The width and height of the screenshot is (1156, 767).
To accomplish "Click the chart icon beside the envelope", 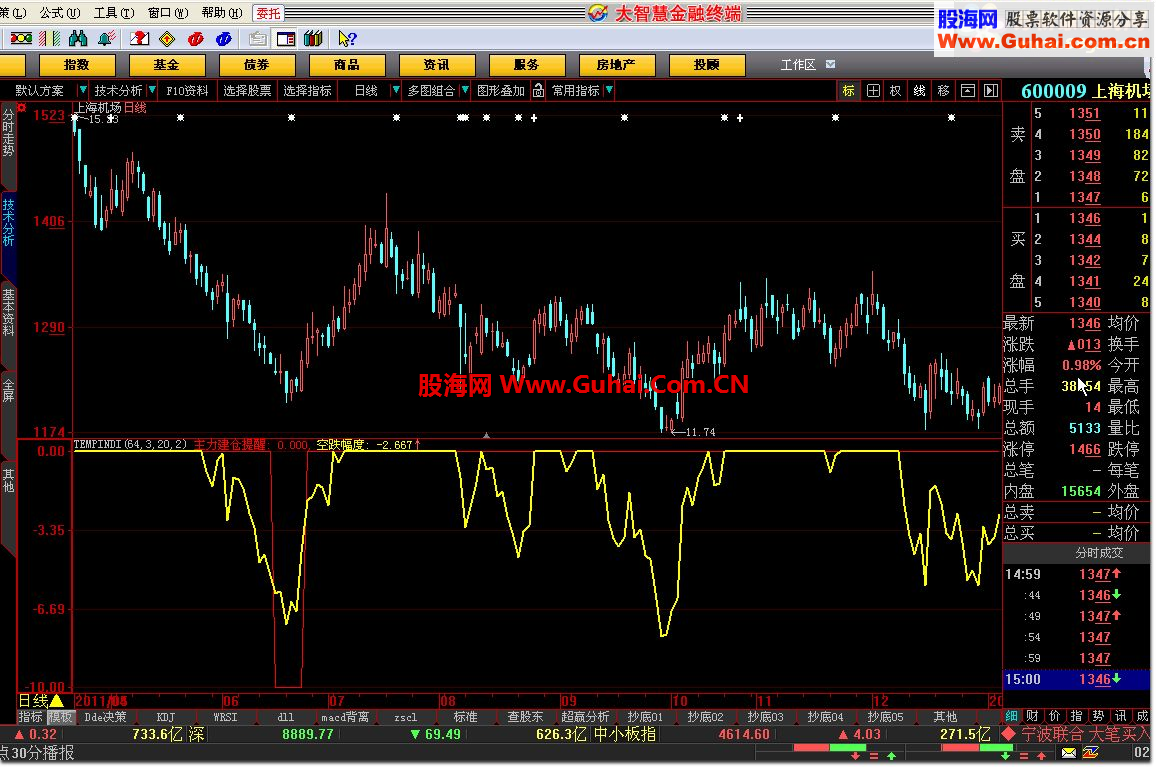I will 1090,752.
